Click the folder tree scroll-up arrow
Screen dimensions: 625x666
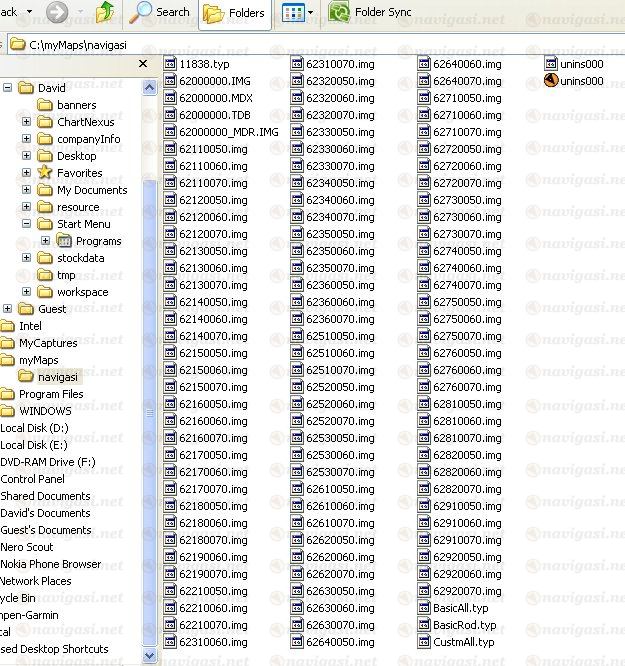(150, 88)
